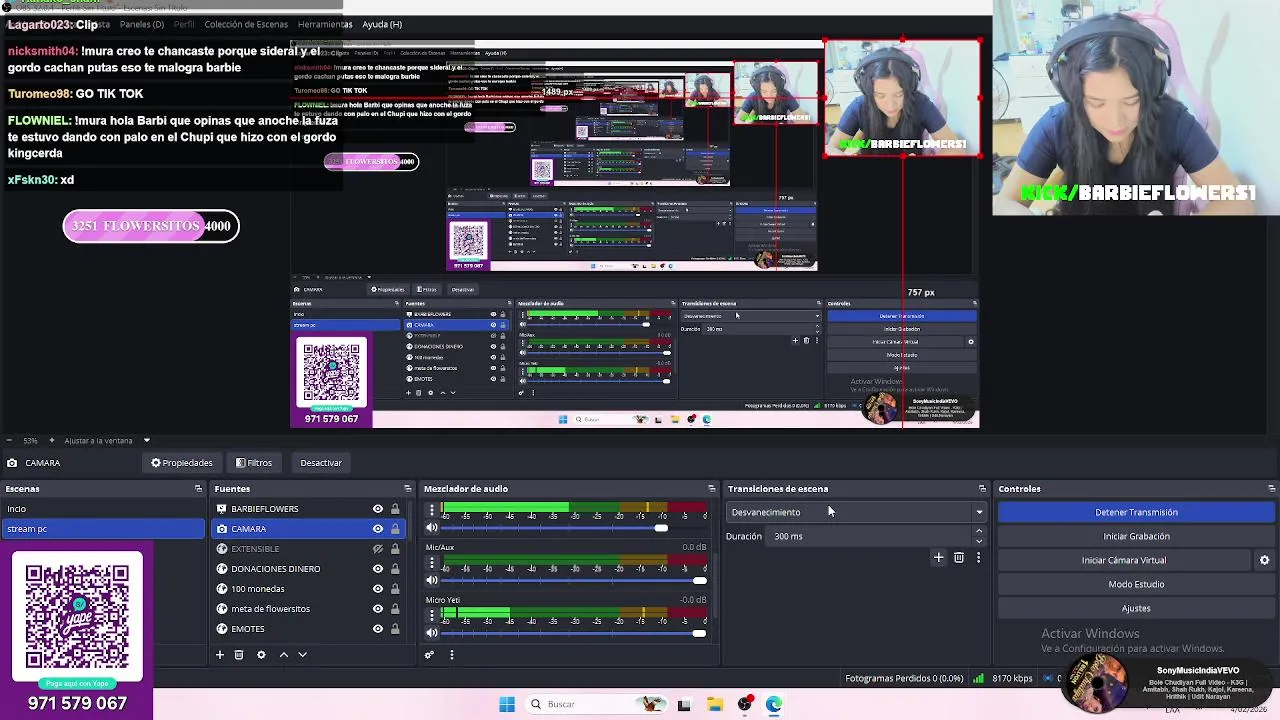Undock the Fuentes panel
Screen dimensions: 1280x720
(x=408, y=489)
